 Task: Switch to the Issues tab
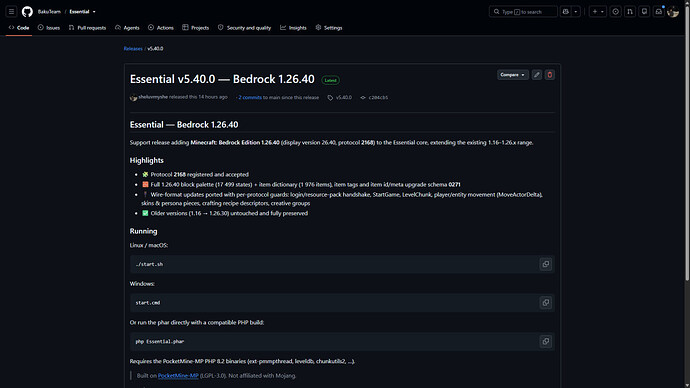point(49,28)
